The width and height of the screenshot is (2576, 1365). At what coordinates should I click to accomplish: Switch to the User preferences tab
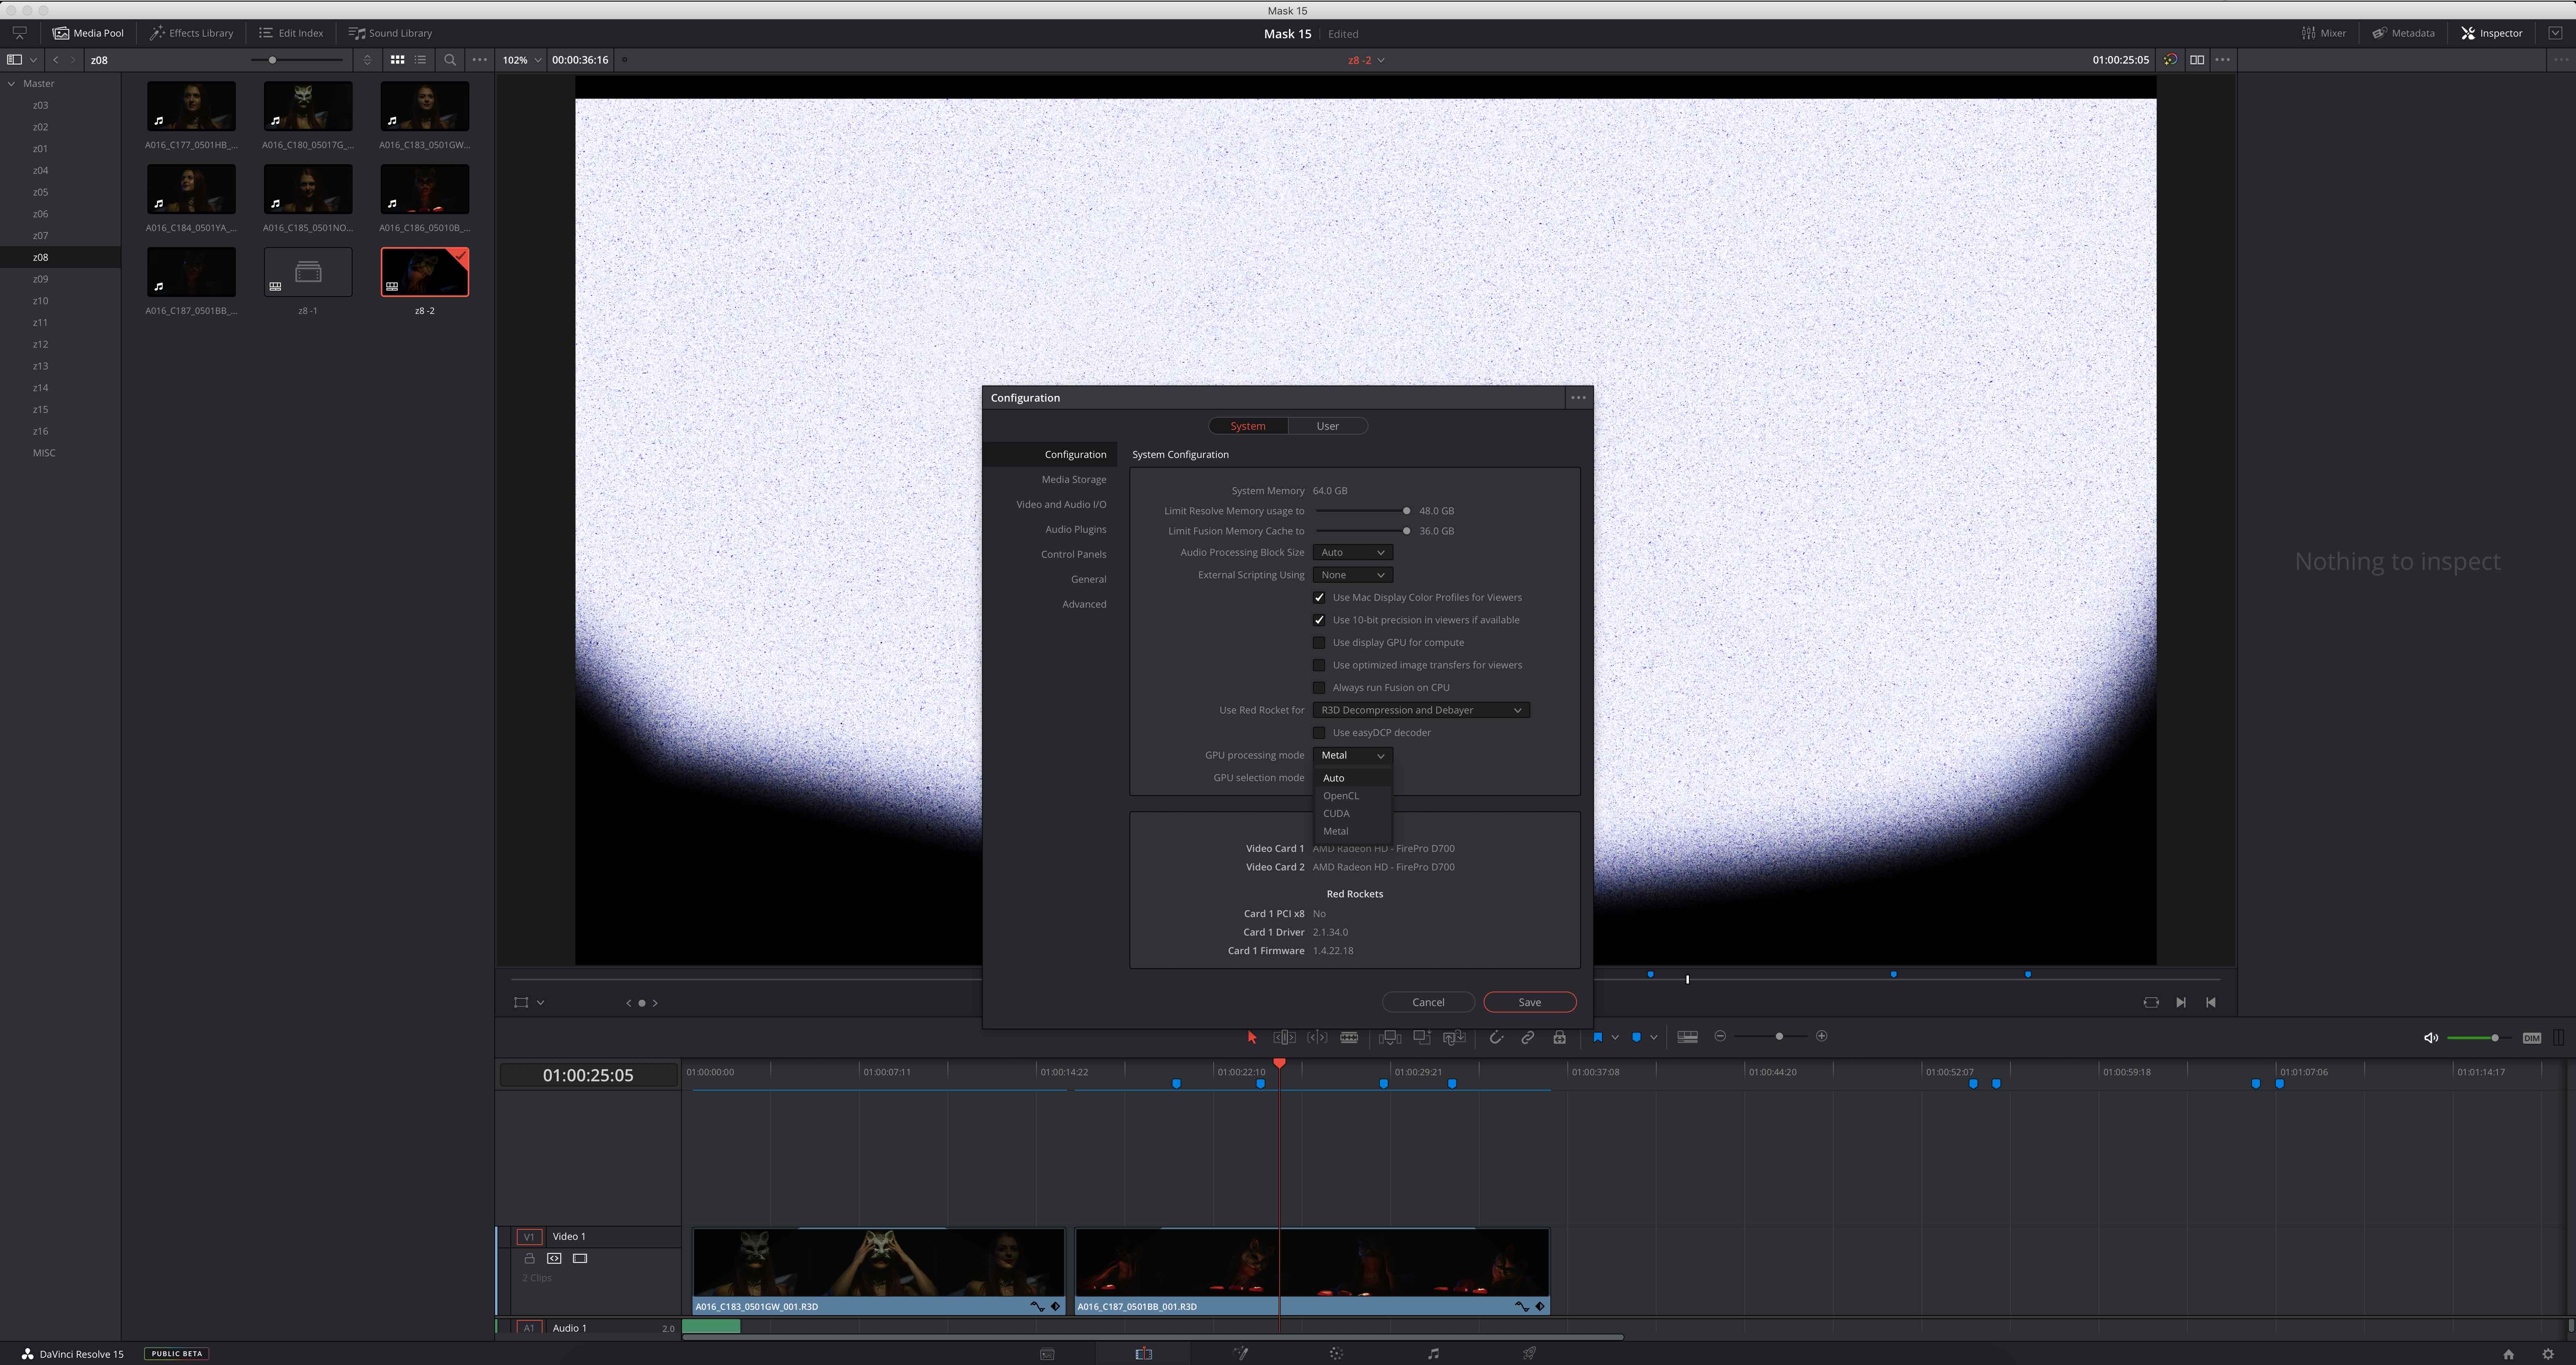coord(1327,426)
